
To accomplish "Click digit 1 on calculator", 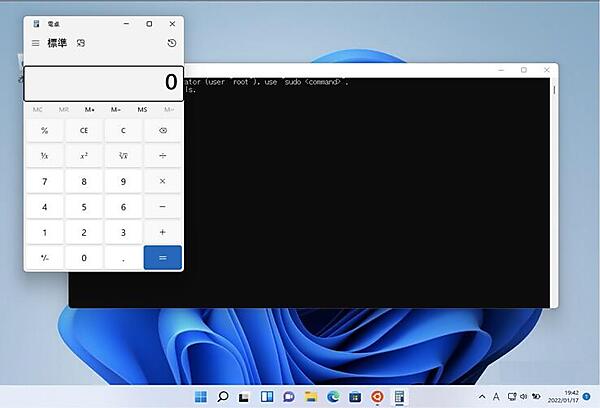I will pyautogui.click(x=44, y=232).
